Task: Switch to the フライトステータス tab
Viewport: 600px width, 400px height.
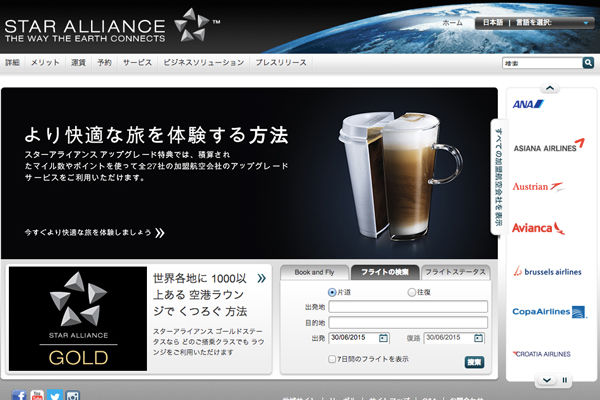Action: [455, 272]
